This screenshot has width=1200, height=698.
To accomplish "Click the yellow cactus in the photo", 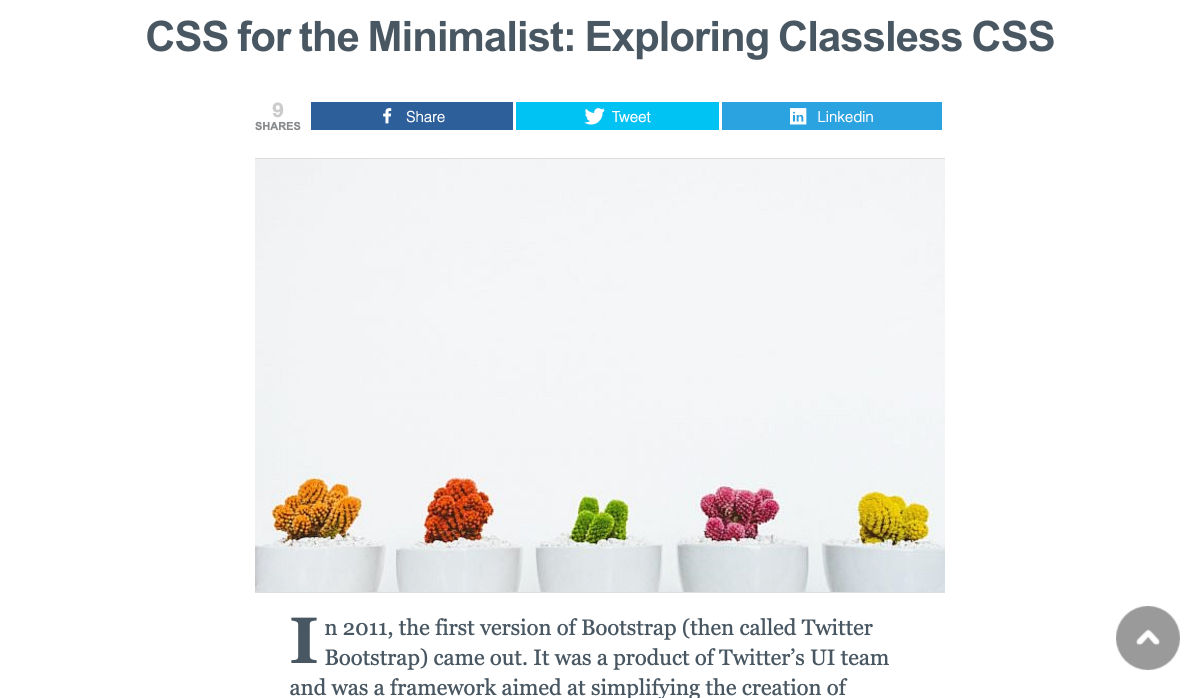I will coord(893,518).
